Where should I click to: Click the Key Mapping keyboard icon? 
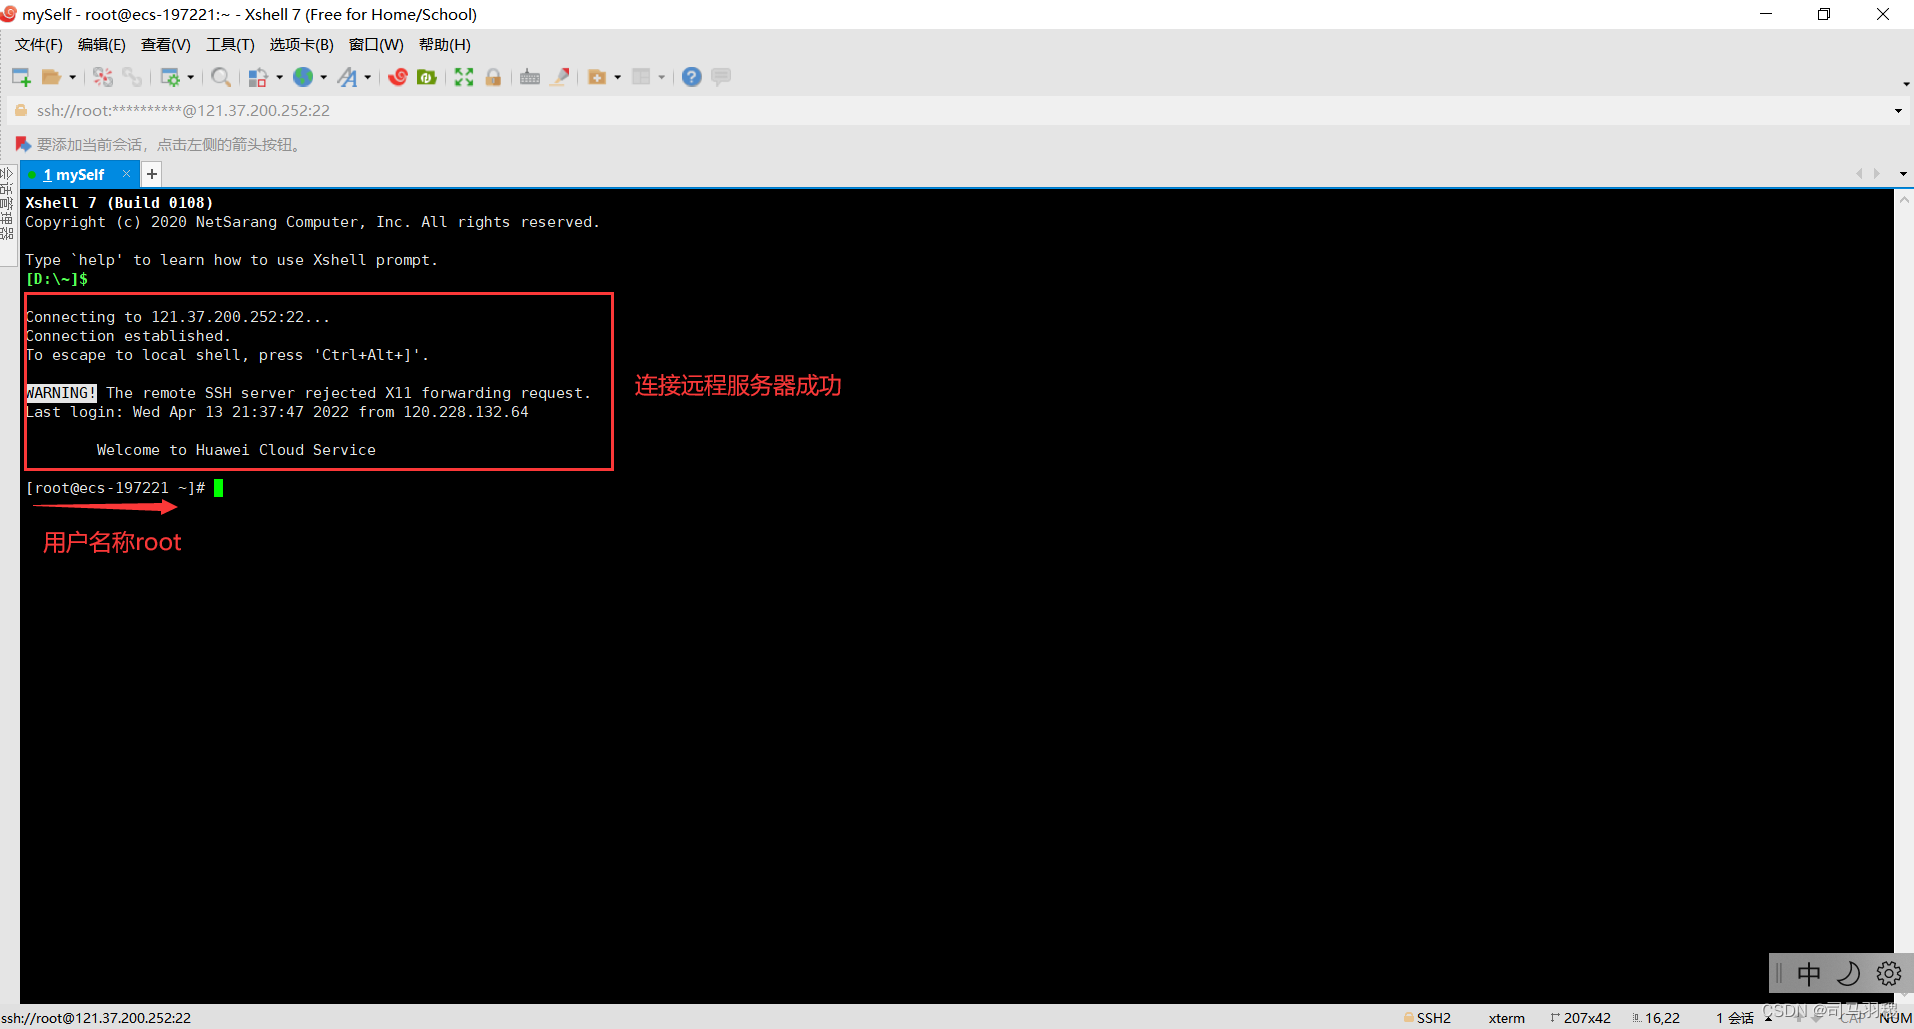tap(530, 77)
